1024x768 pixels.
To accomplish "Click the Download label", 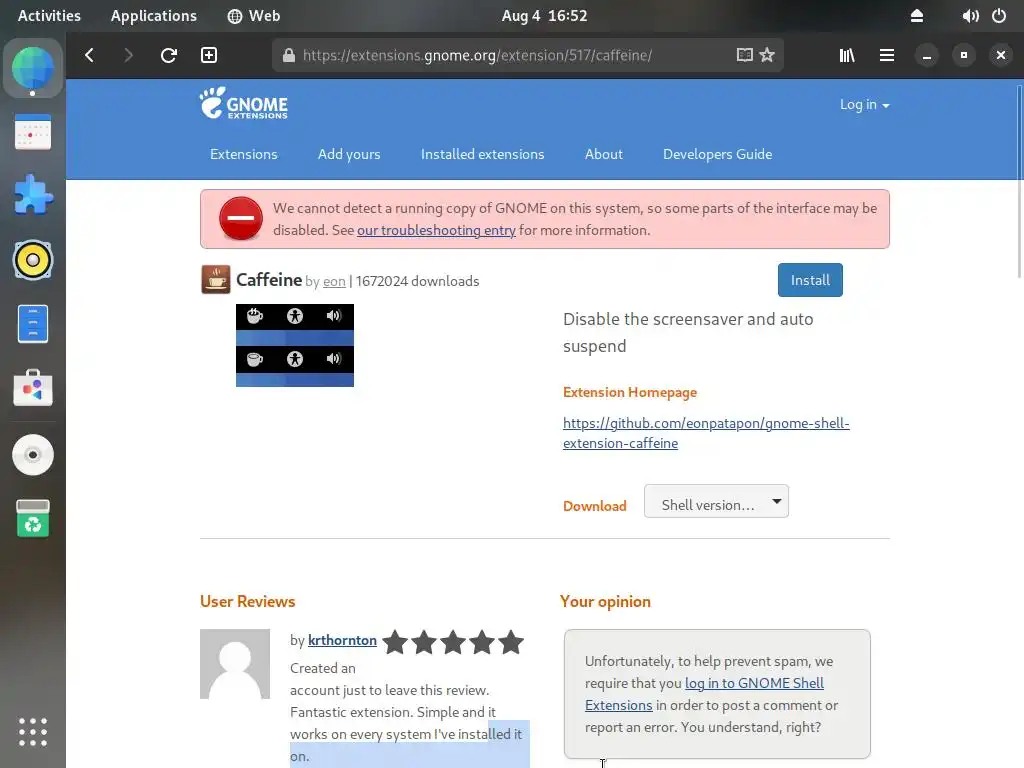I will point(594,506).
